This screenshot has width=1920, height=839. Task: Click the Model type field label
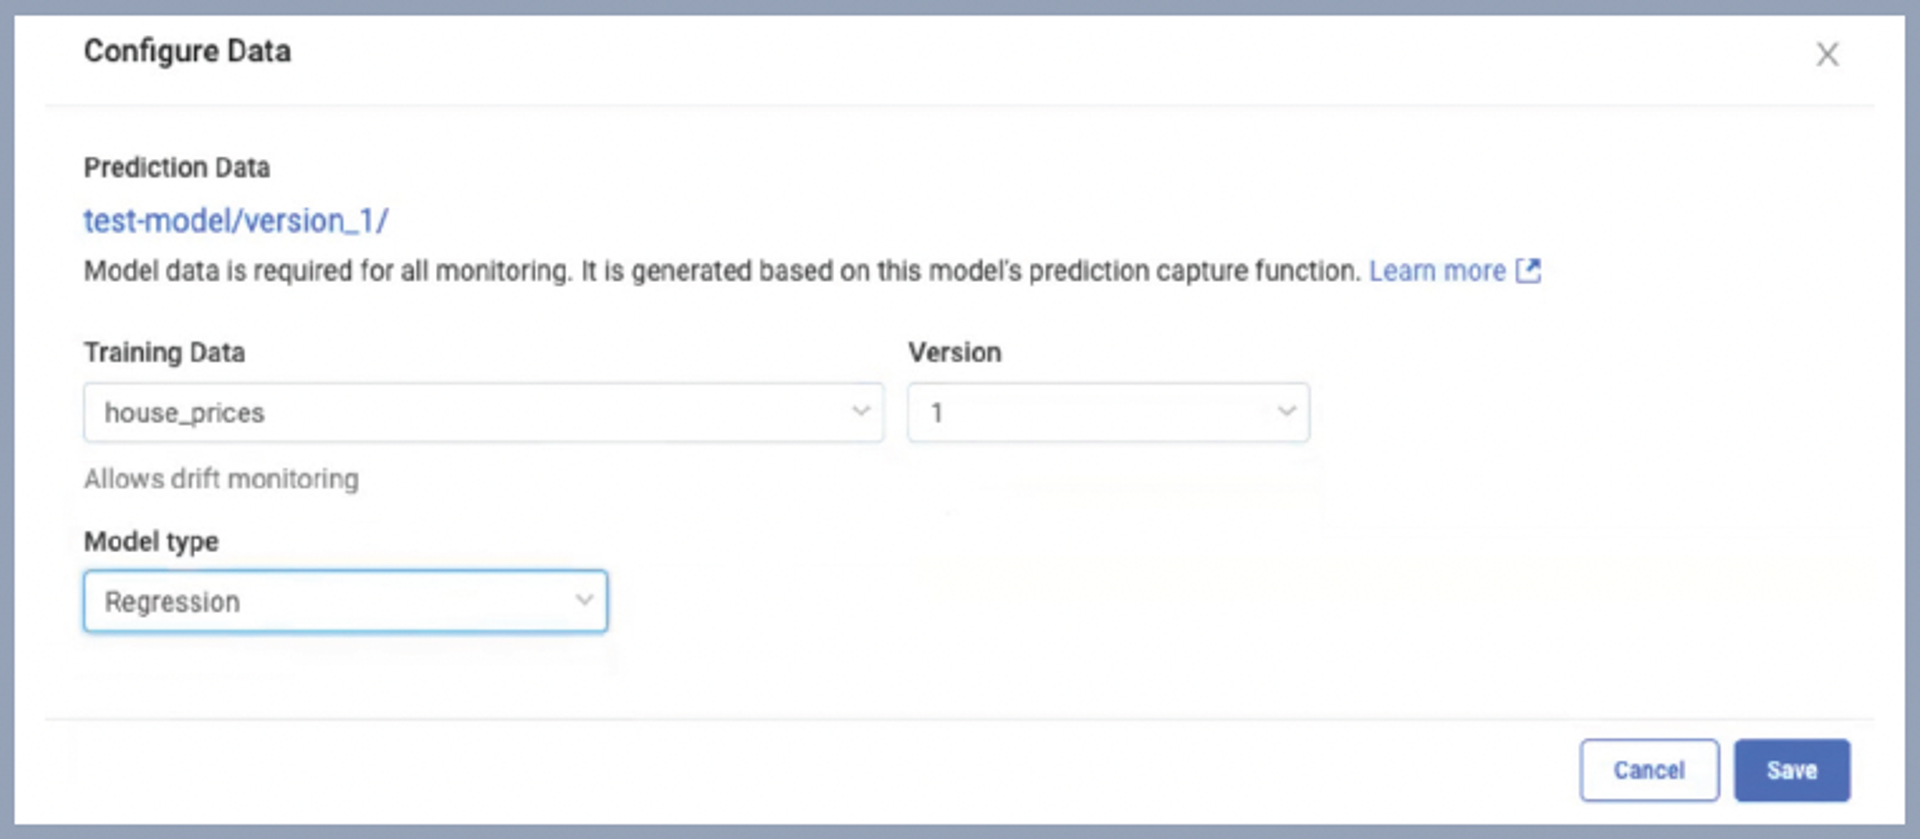click(151, 541)
